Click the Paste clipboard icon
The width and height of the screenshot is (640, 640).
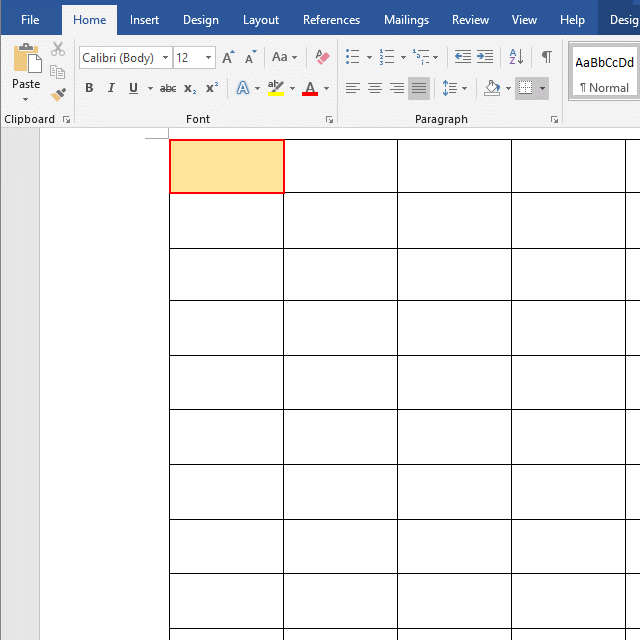pyautogui.click(x=27, y=58)
